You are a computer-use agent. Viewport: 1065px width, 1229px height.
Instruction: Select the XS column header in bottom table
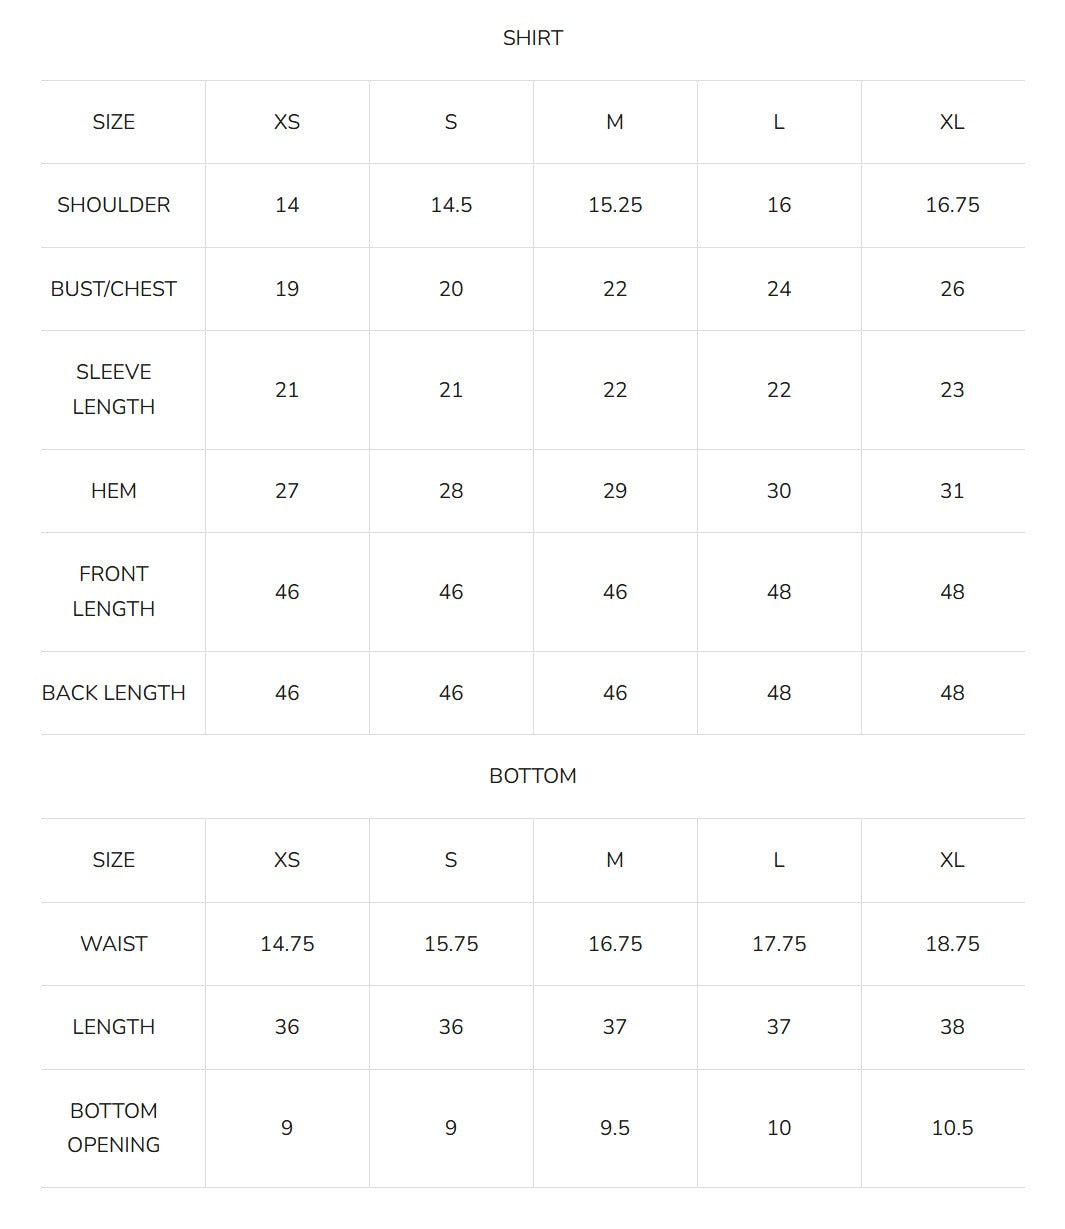pyautogui.click(x=287, y=860)
